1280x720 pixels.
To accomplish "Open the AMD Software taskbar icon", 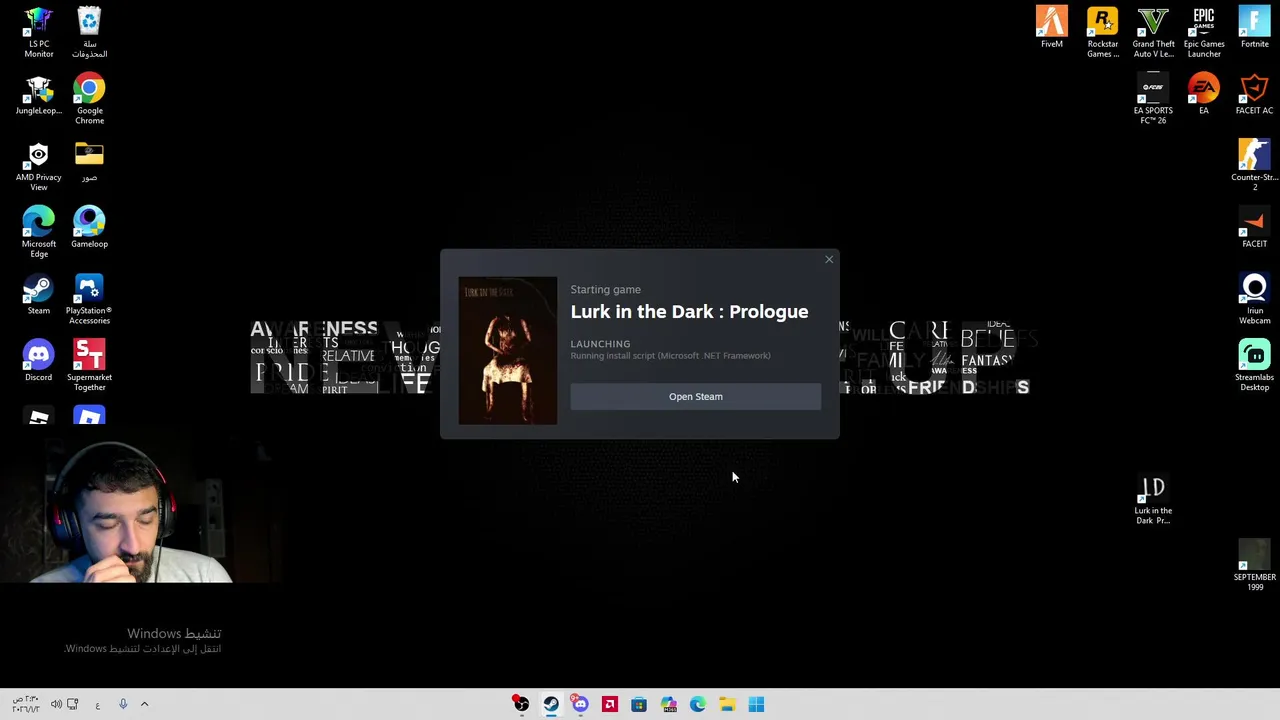I will point(610,705).
